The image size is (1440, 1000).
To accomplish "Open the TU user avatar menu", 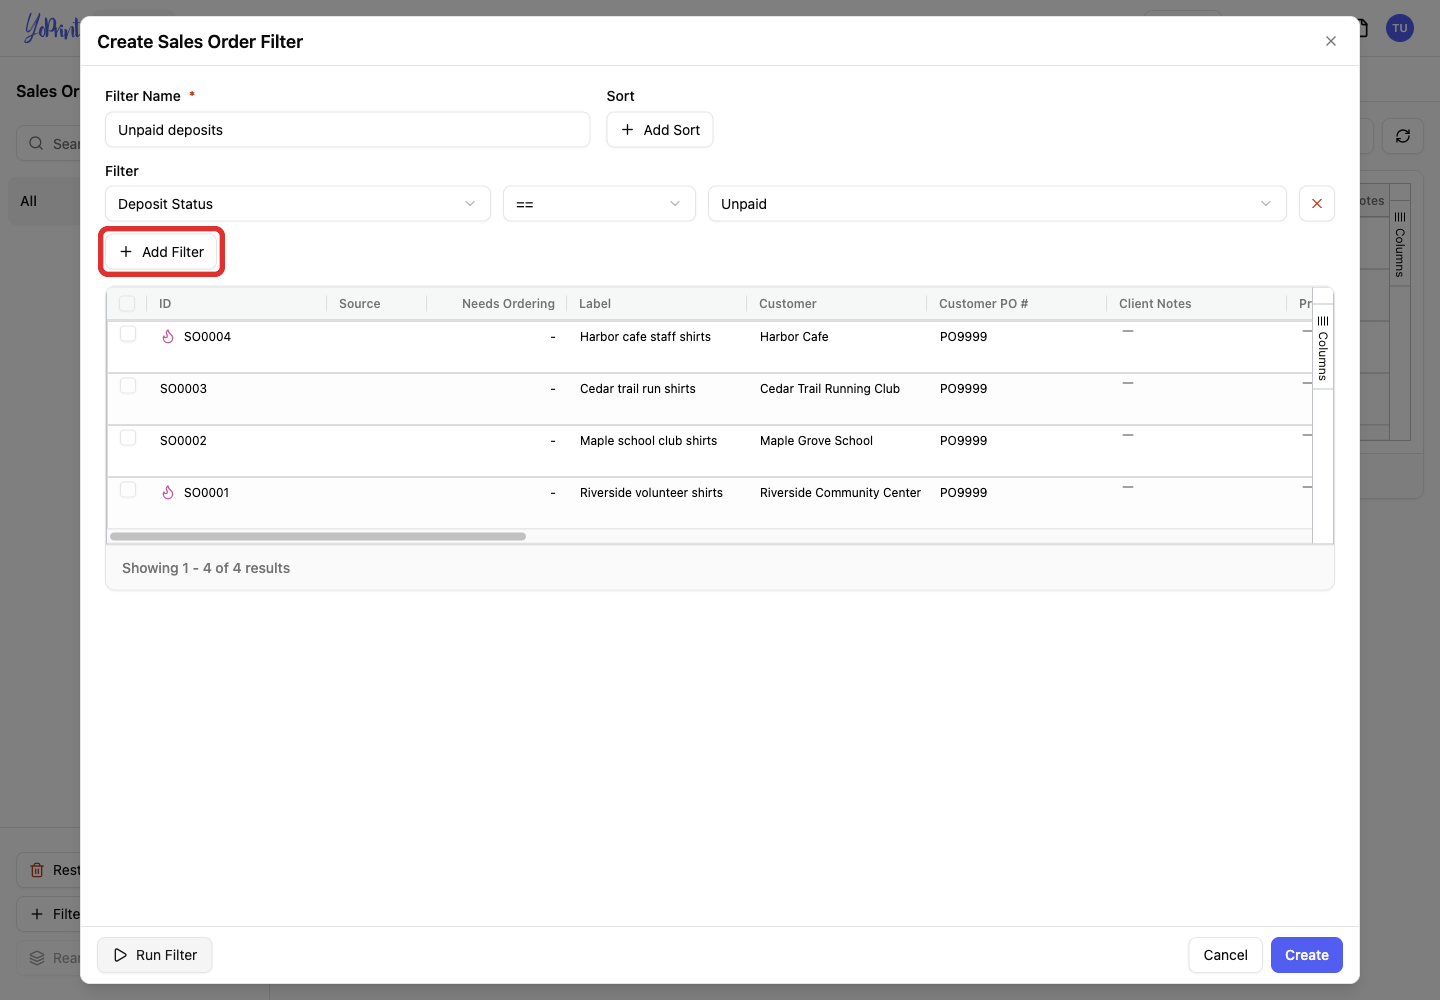I will (x=1400, y=28).
